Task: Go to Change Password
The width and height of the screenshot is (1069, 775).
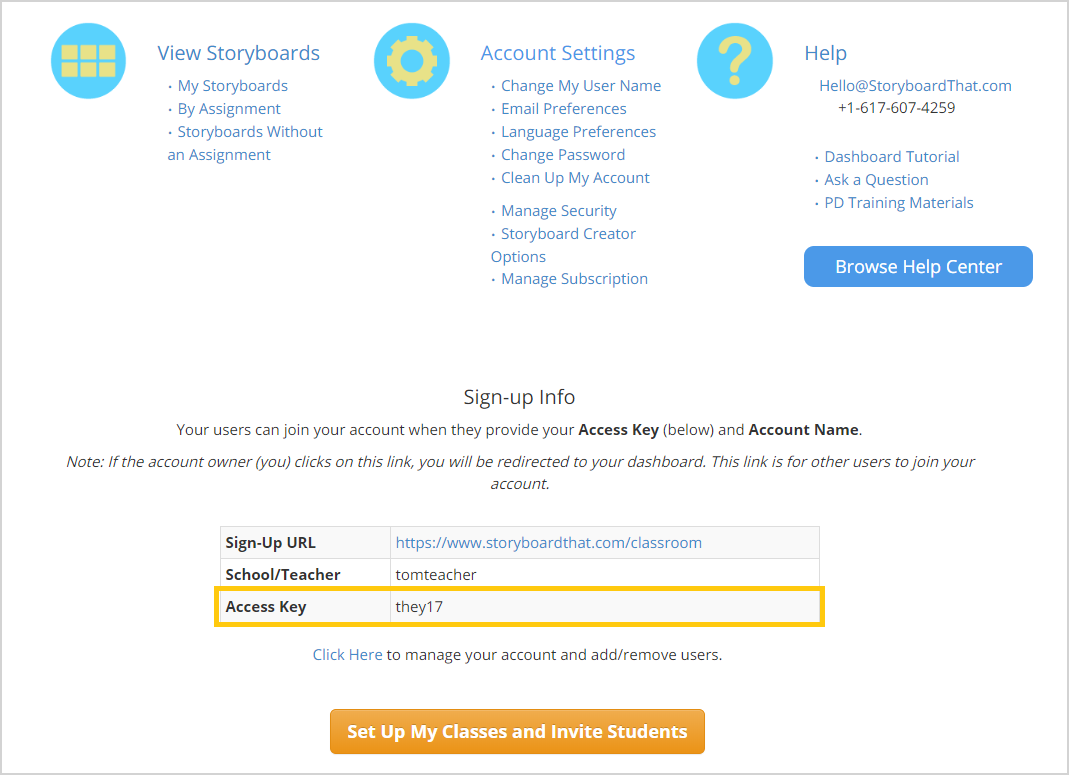Action: click(563, 155)
